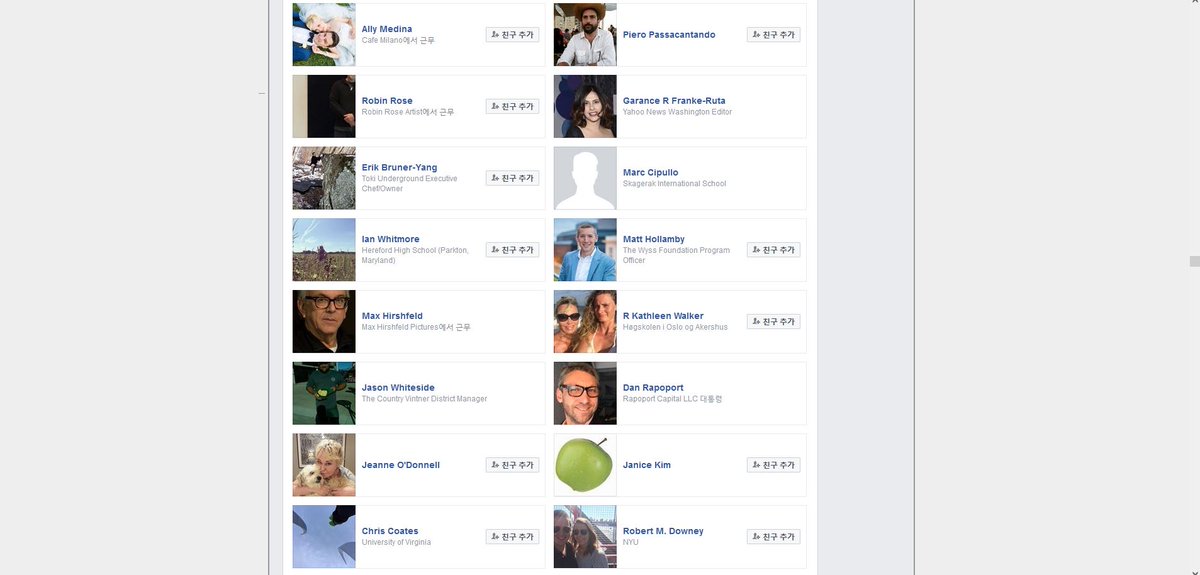Add Janice Kim as a friend
The height and width of the screenshot is (575, 1200).
pos(773,465)
